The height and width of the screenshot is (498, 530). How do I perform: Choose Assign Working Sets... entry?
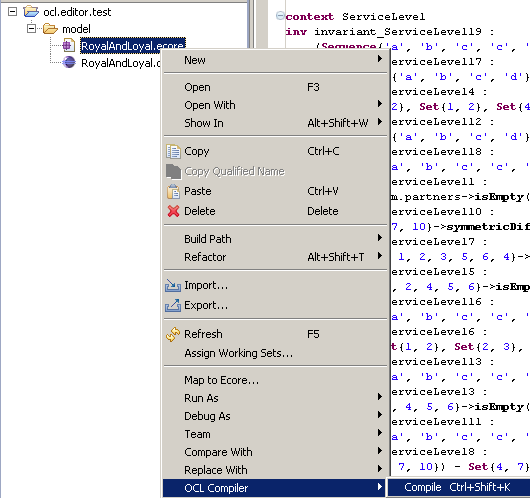tap(275, 353)
